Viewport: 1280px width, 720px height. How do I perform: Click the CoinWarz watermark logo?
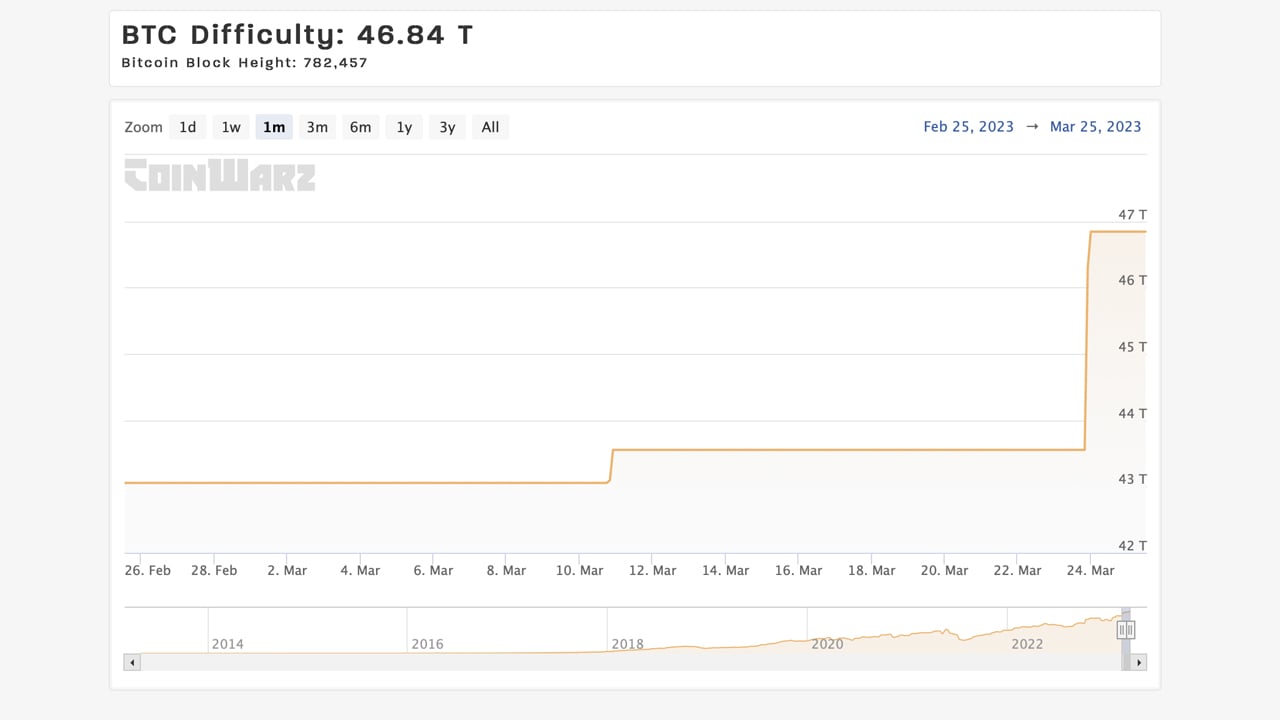(x=219, y=176)
